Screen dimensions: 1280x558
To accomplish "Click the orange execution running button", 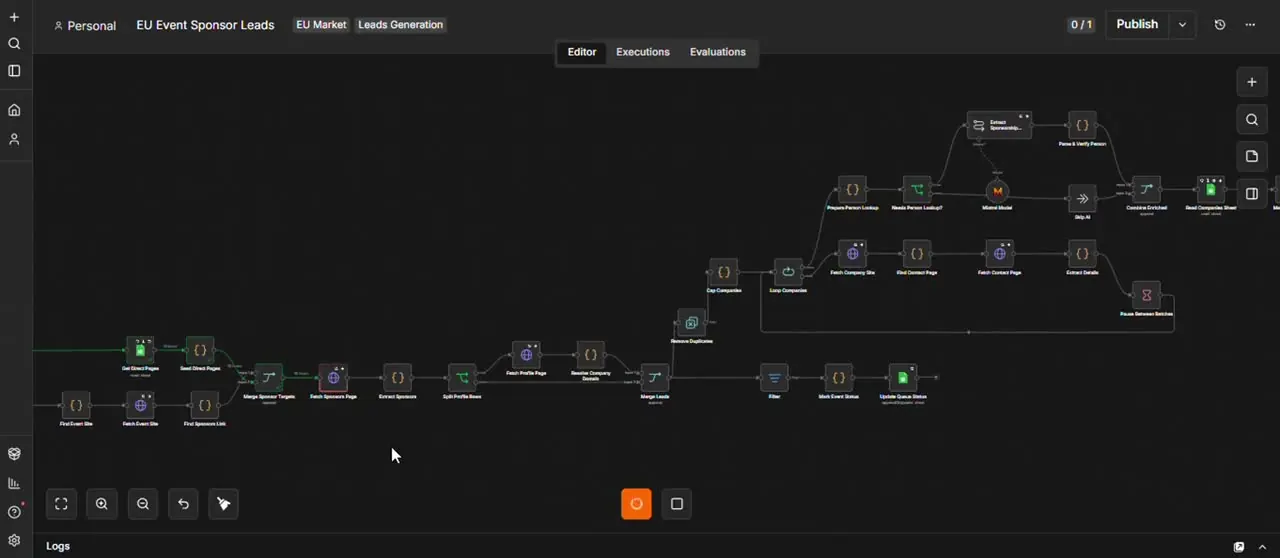I will (636, 504).
